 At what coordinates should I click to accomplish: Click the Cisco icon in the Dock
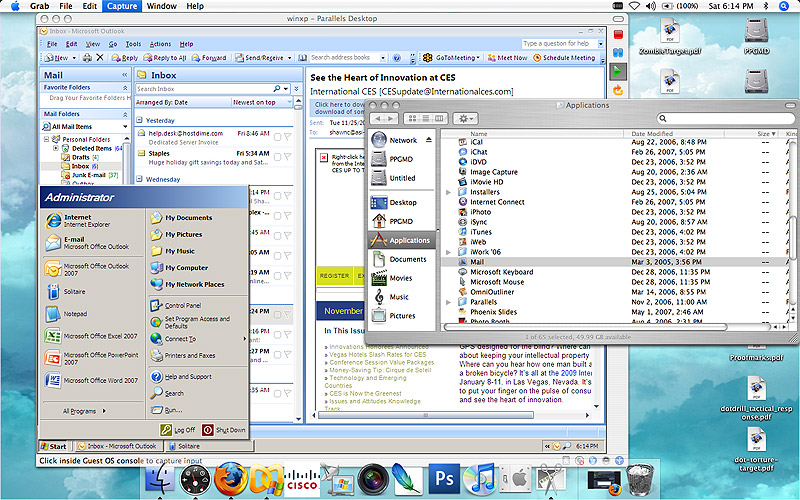[x=302, y=479]
